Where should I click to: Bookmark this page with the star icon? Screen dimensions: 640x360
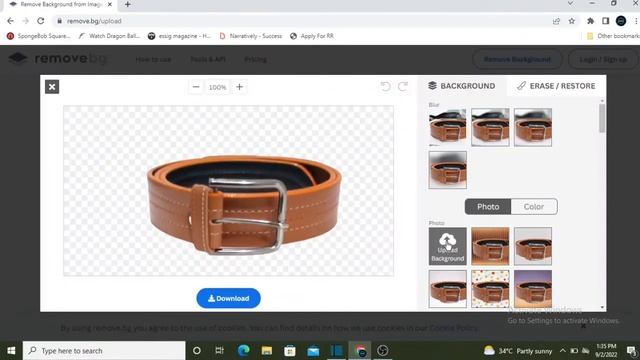click(x=571, y=21)
